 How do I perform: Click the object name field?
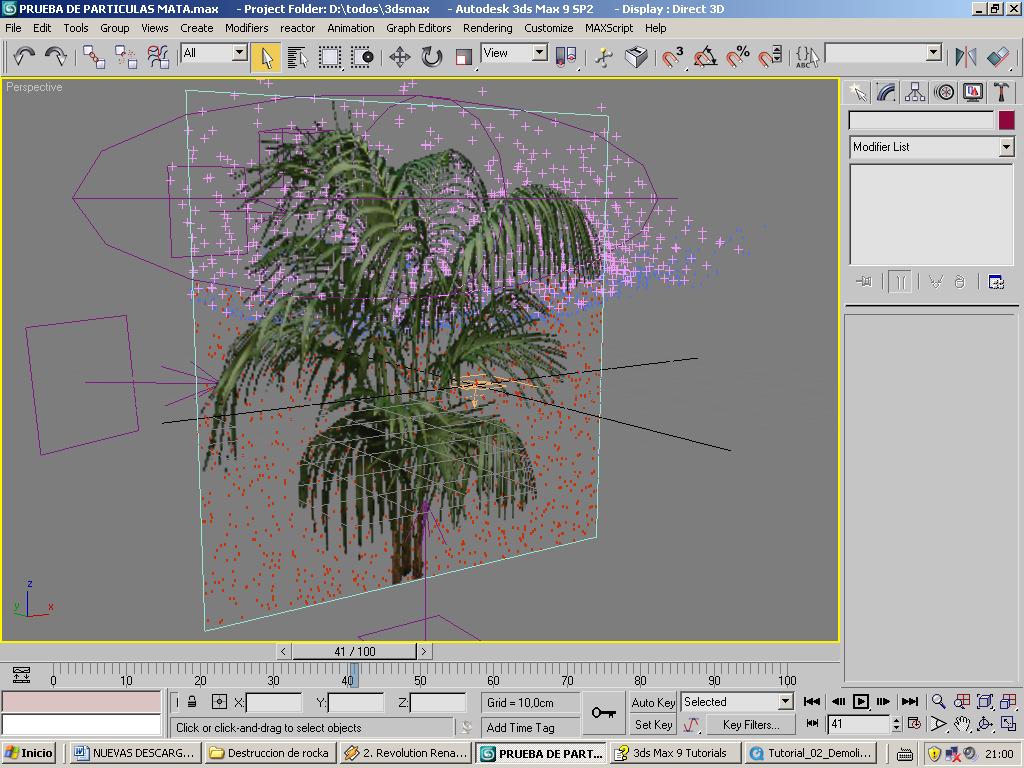[921, 120]
